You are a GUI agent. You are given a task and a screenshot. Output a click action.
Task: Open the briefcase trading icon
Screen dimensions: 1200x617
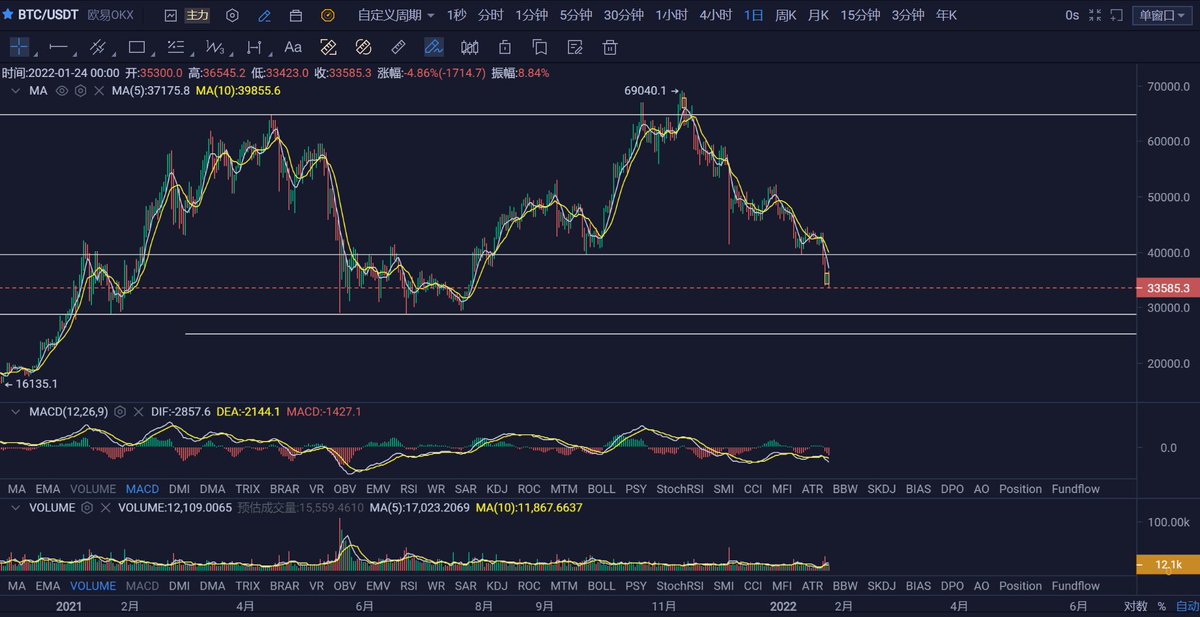296,16
